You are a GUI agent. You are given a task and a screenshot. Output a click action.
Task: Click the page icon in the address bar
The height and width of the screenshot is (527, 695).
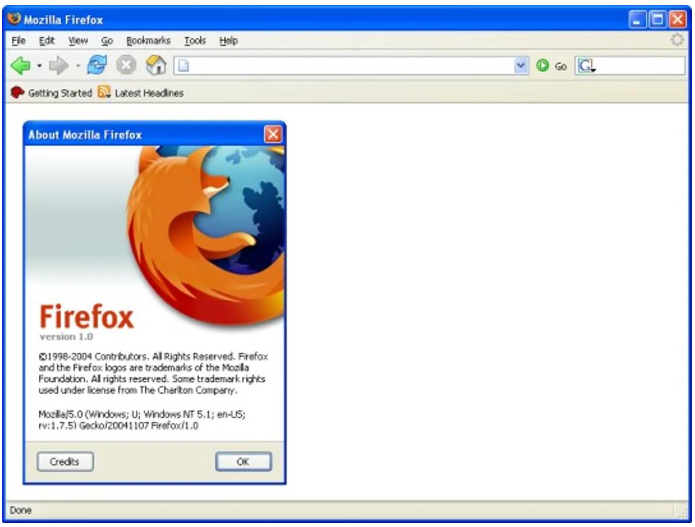pos(184,66)
